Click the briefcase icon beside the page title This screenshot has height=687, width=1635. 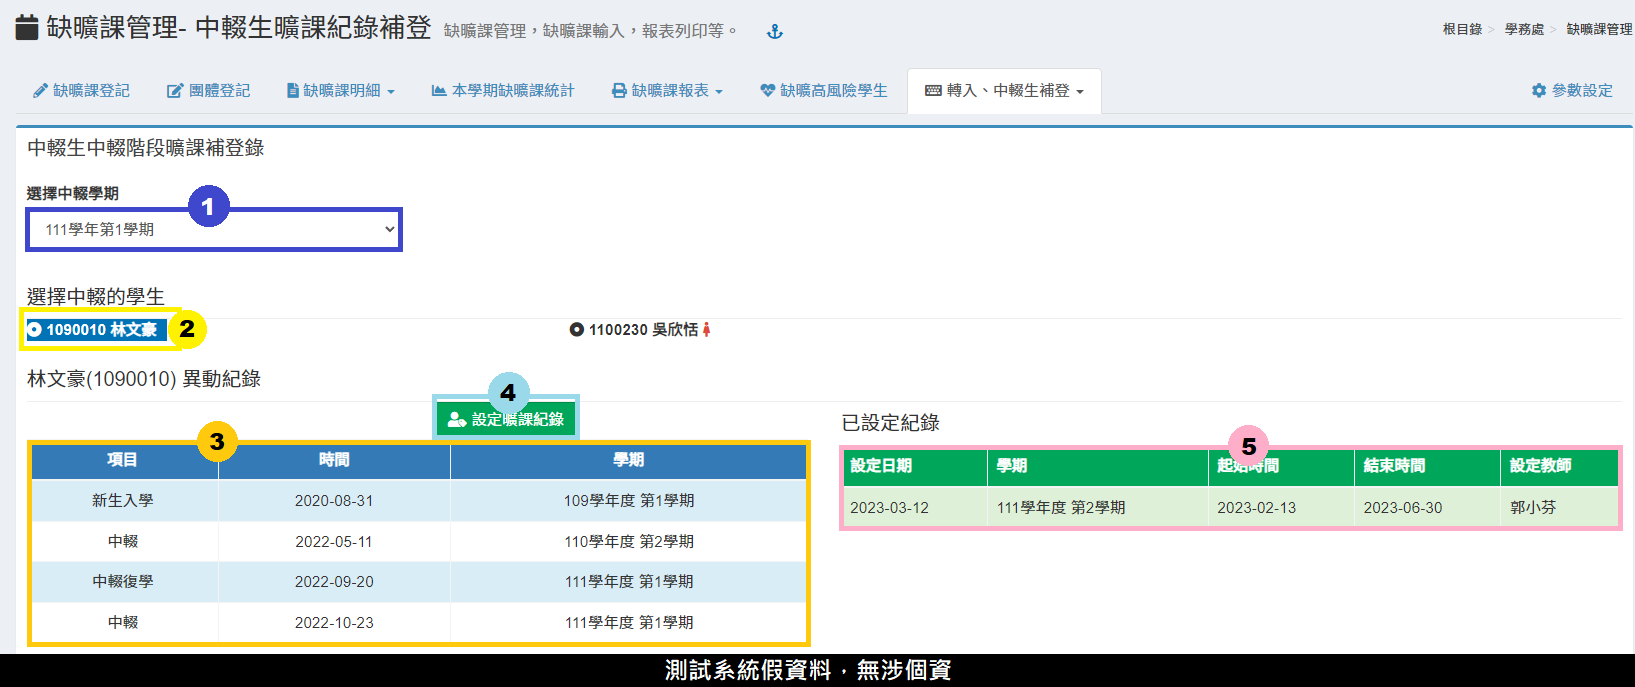click(x=27, y=27)
